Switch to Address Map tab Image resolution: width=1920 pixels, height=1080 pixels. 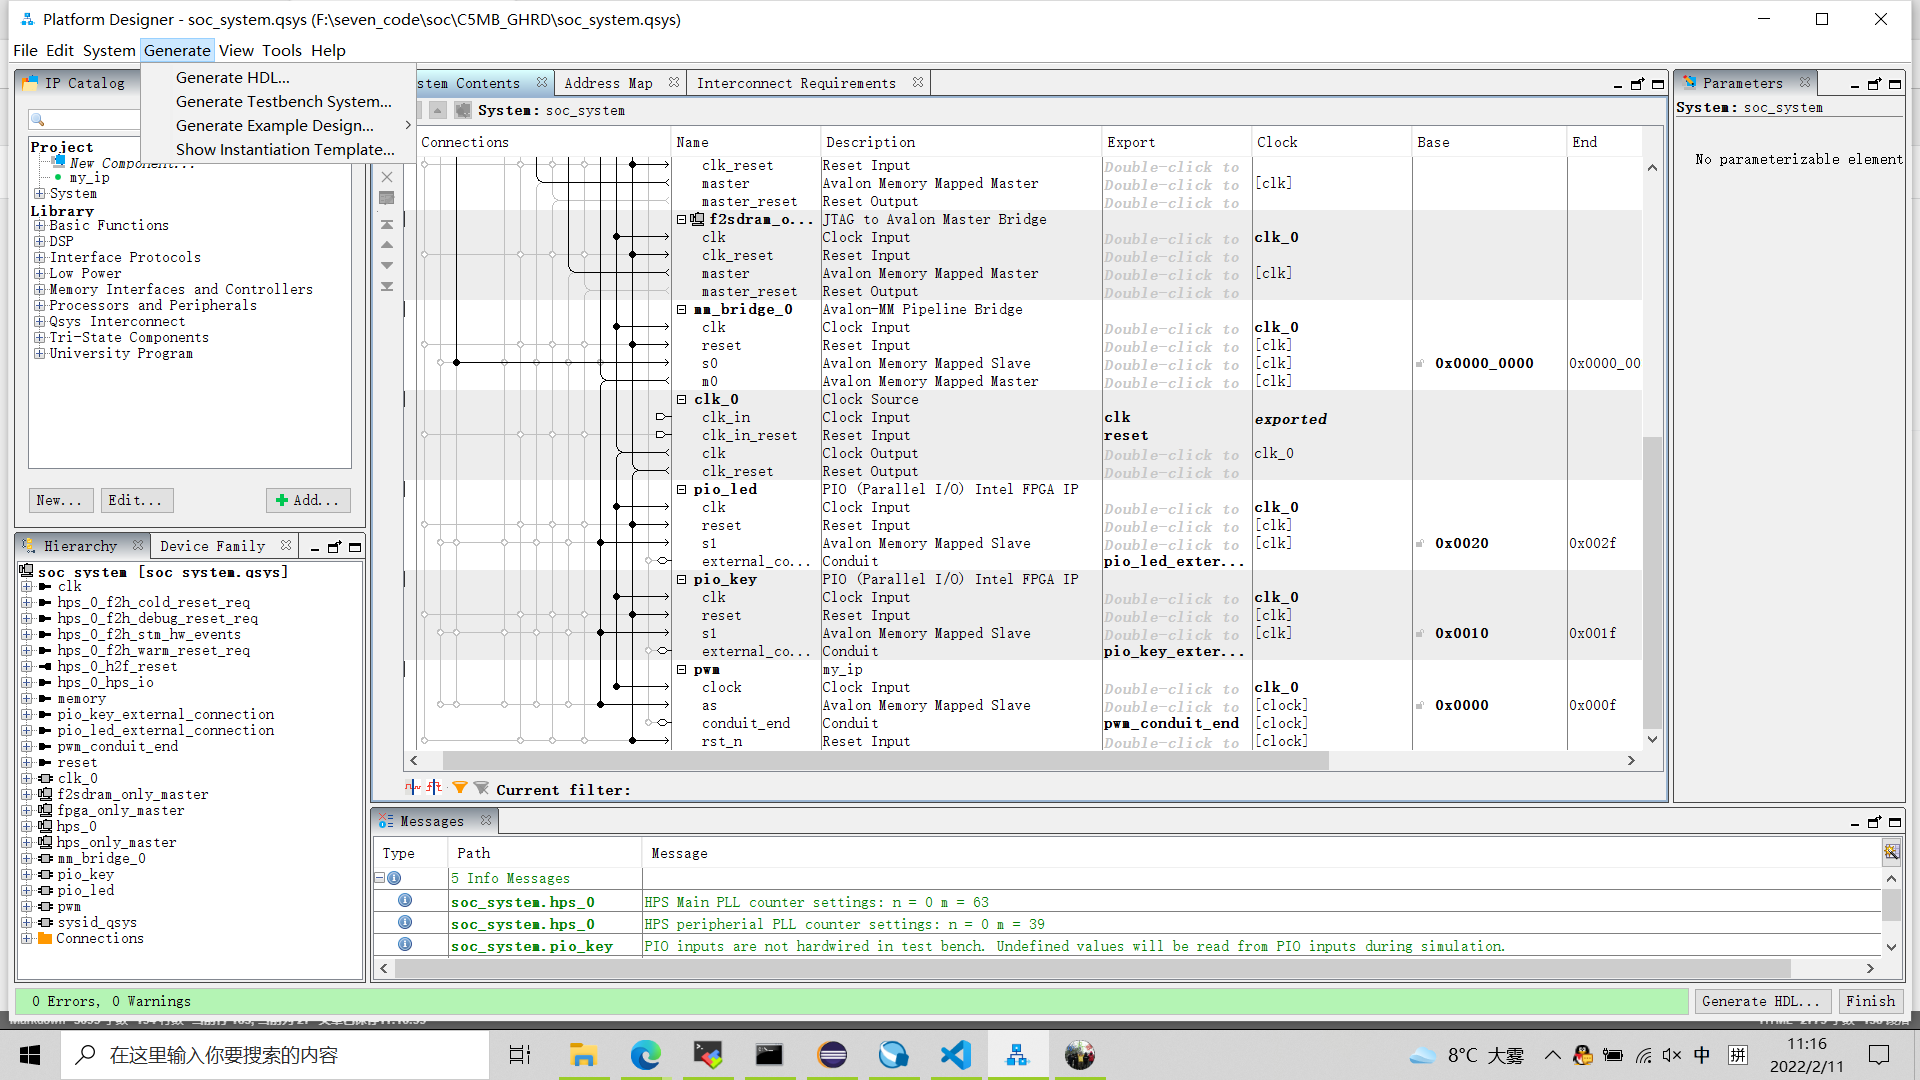coord(608,83)
